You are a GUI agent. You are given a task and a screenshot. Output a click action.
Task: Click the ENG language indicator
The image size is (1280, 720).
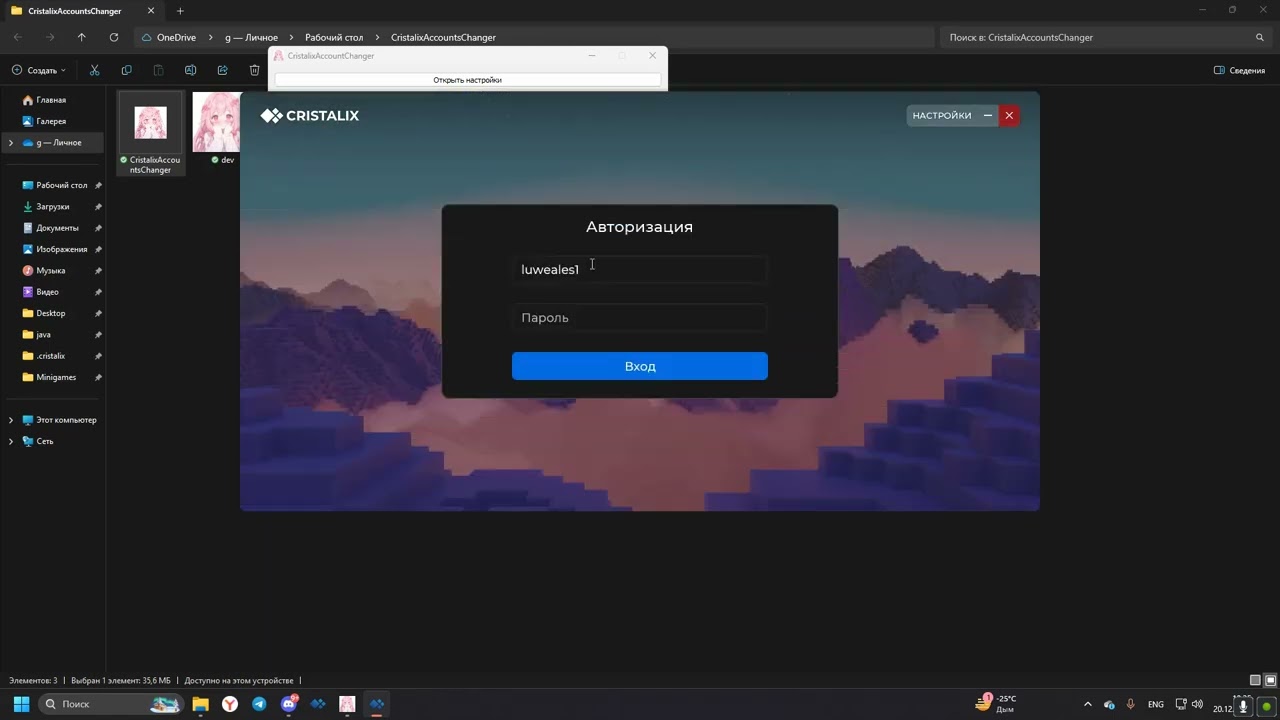1156,704
